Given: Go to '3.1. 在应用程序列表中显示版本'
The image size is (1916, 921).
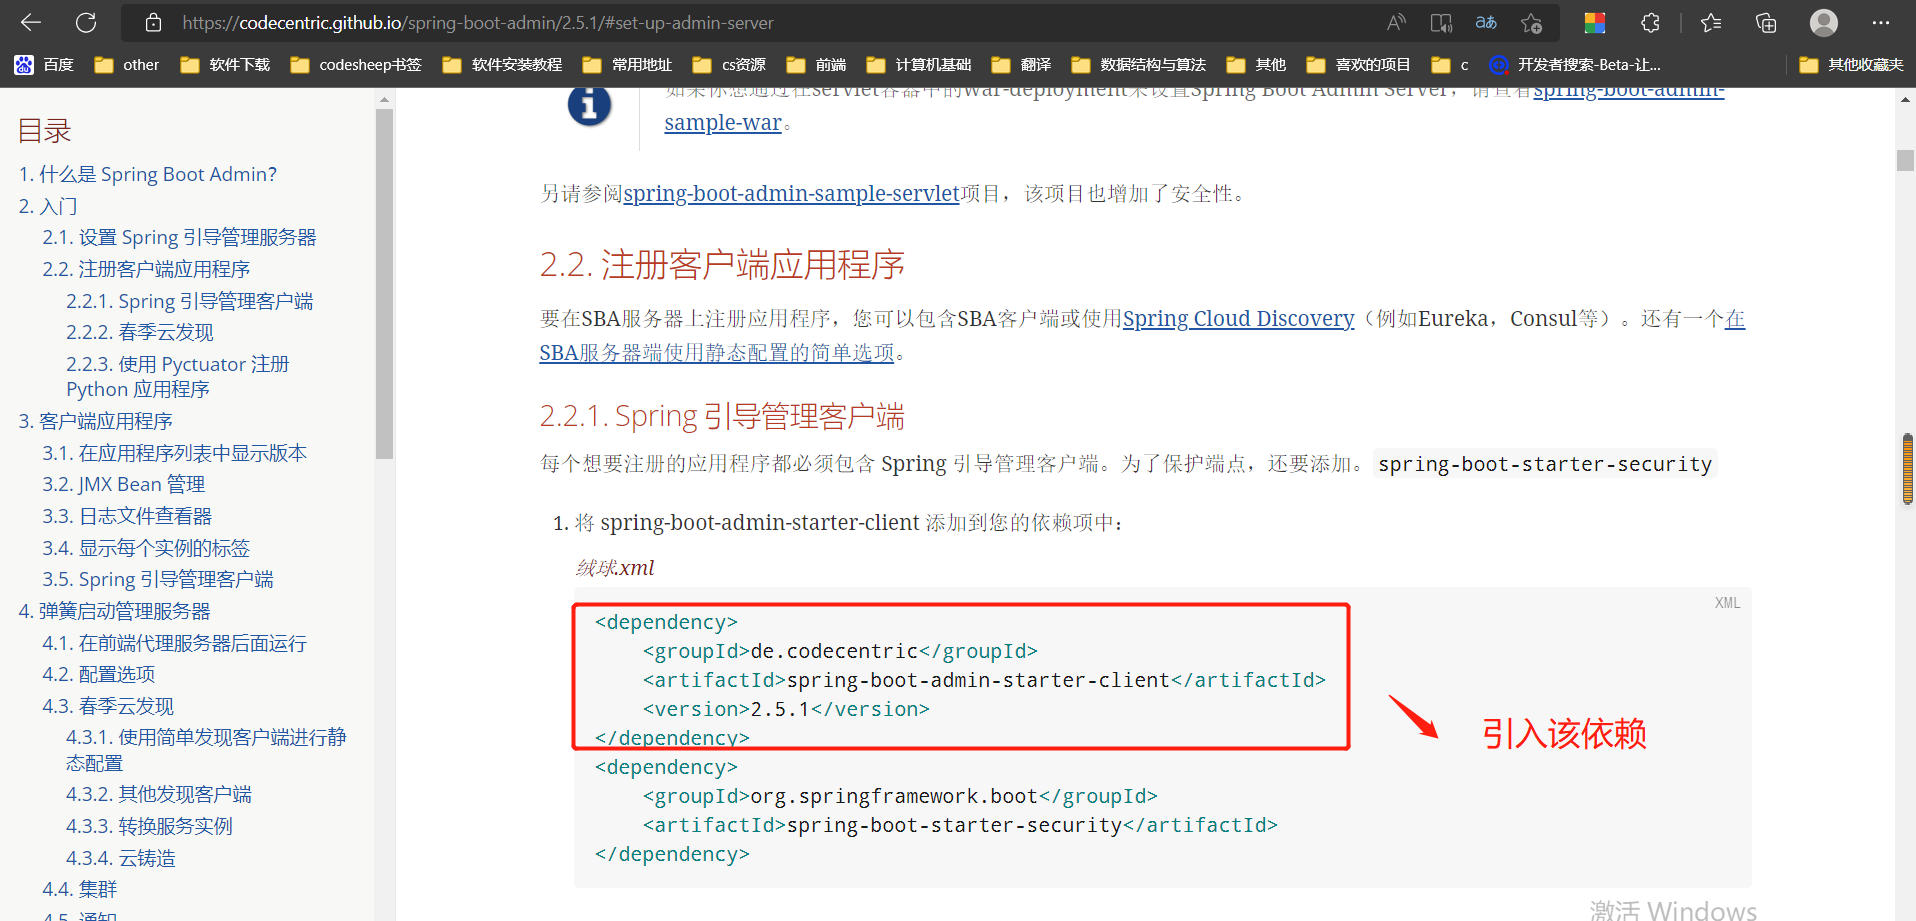Looking at the screenshot, I should (x=175, y=453).
